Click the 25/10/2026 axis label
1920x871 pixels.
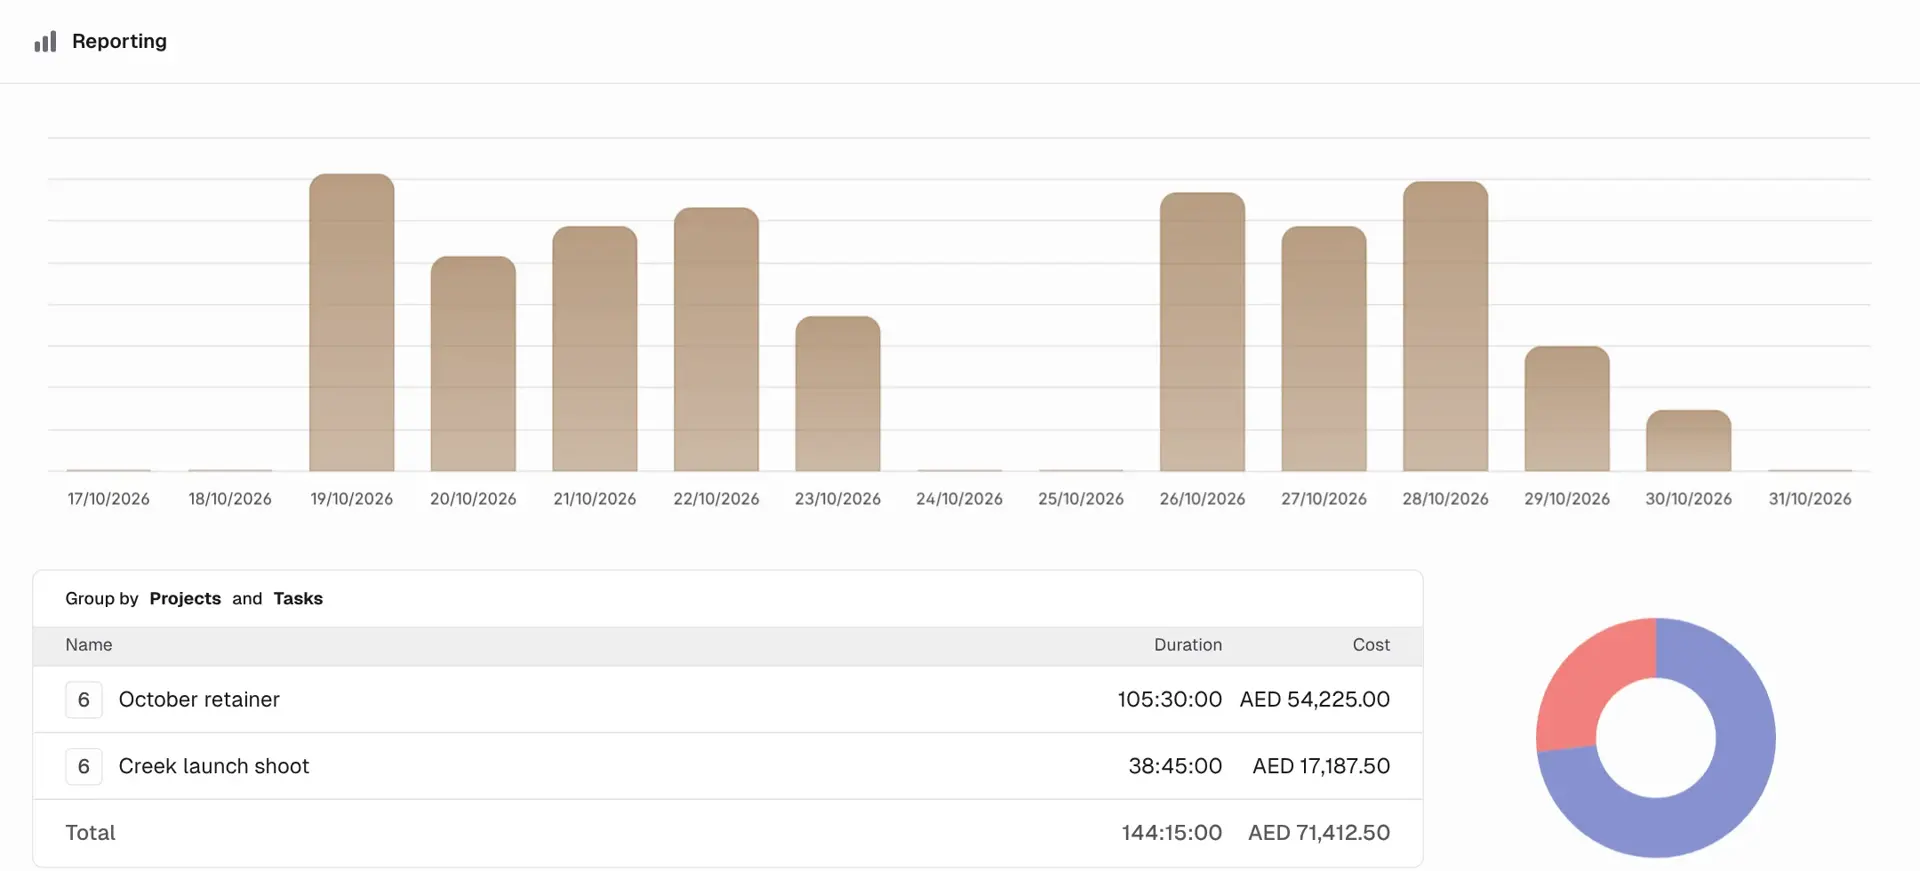pos(1081,498)
